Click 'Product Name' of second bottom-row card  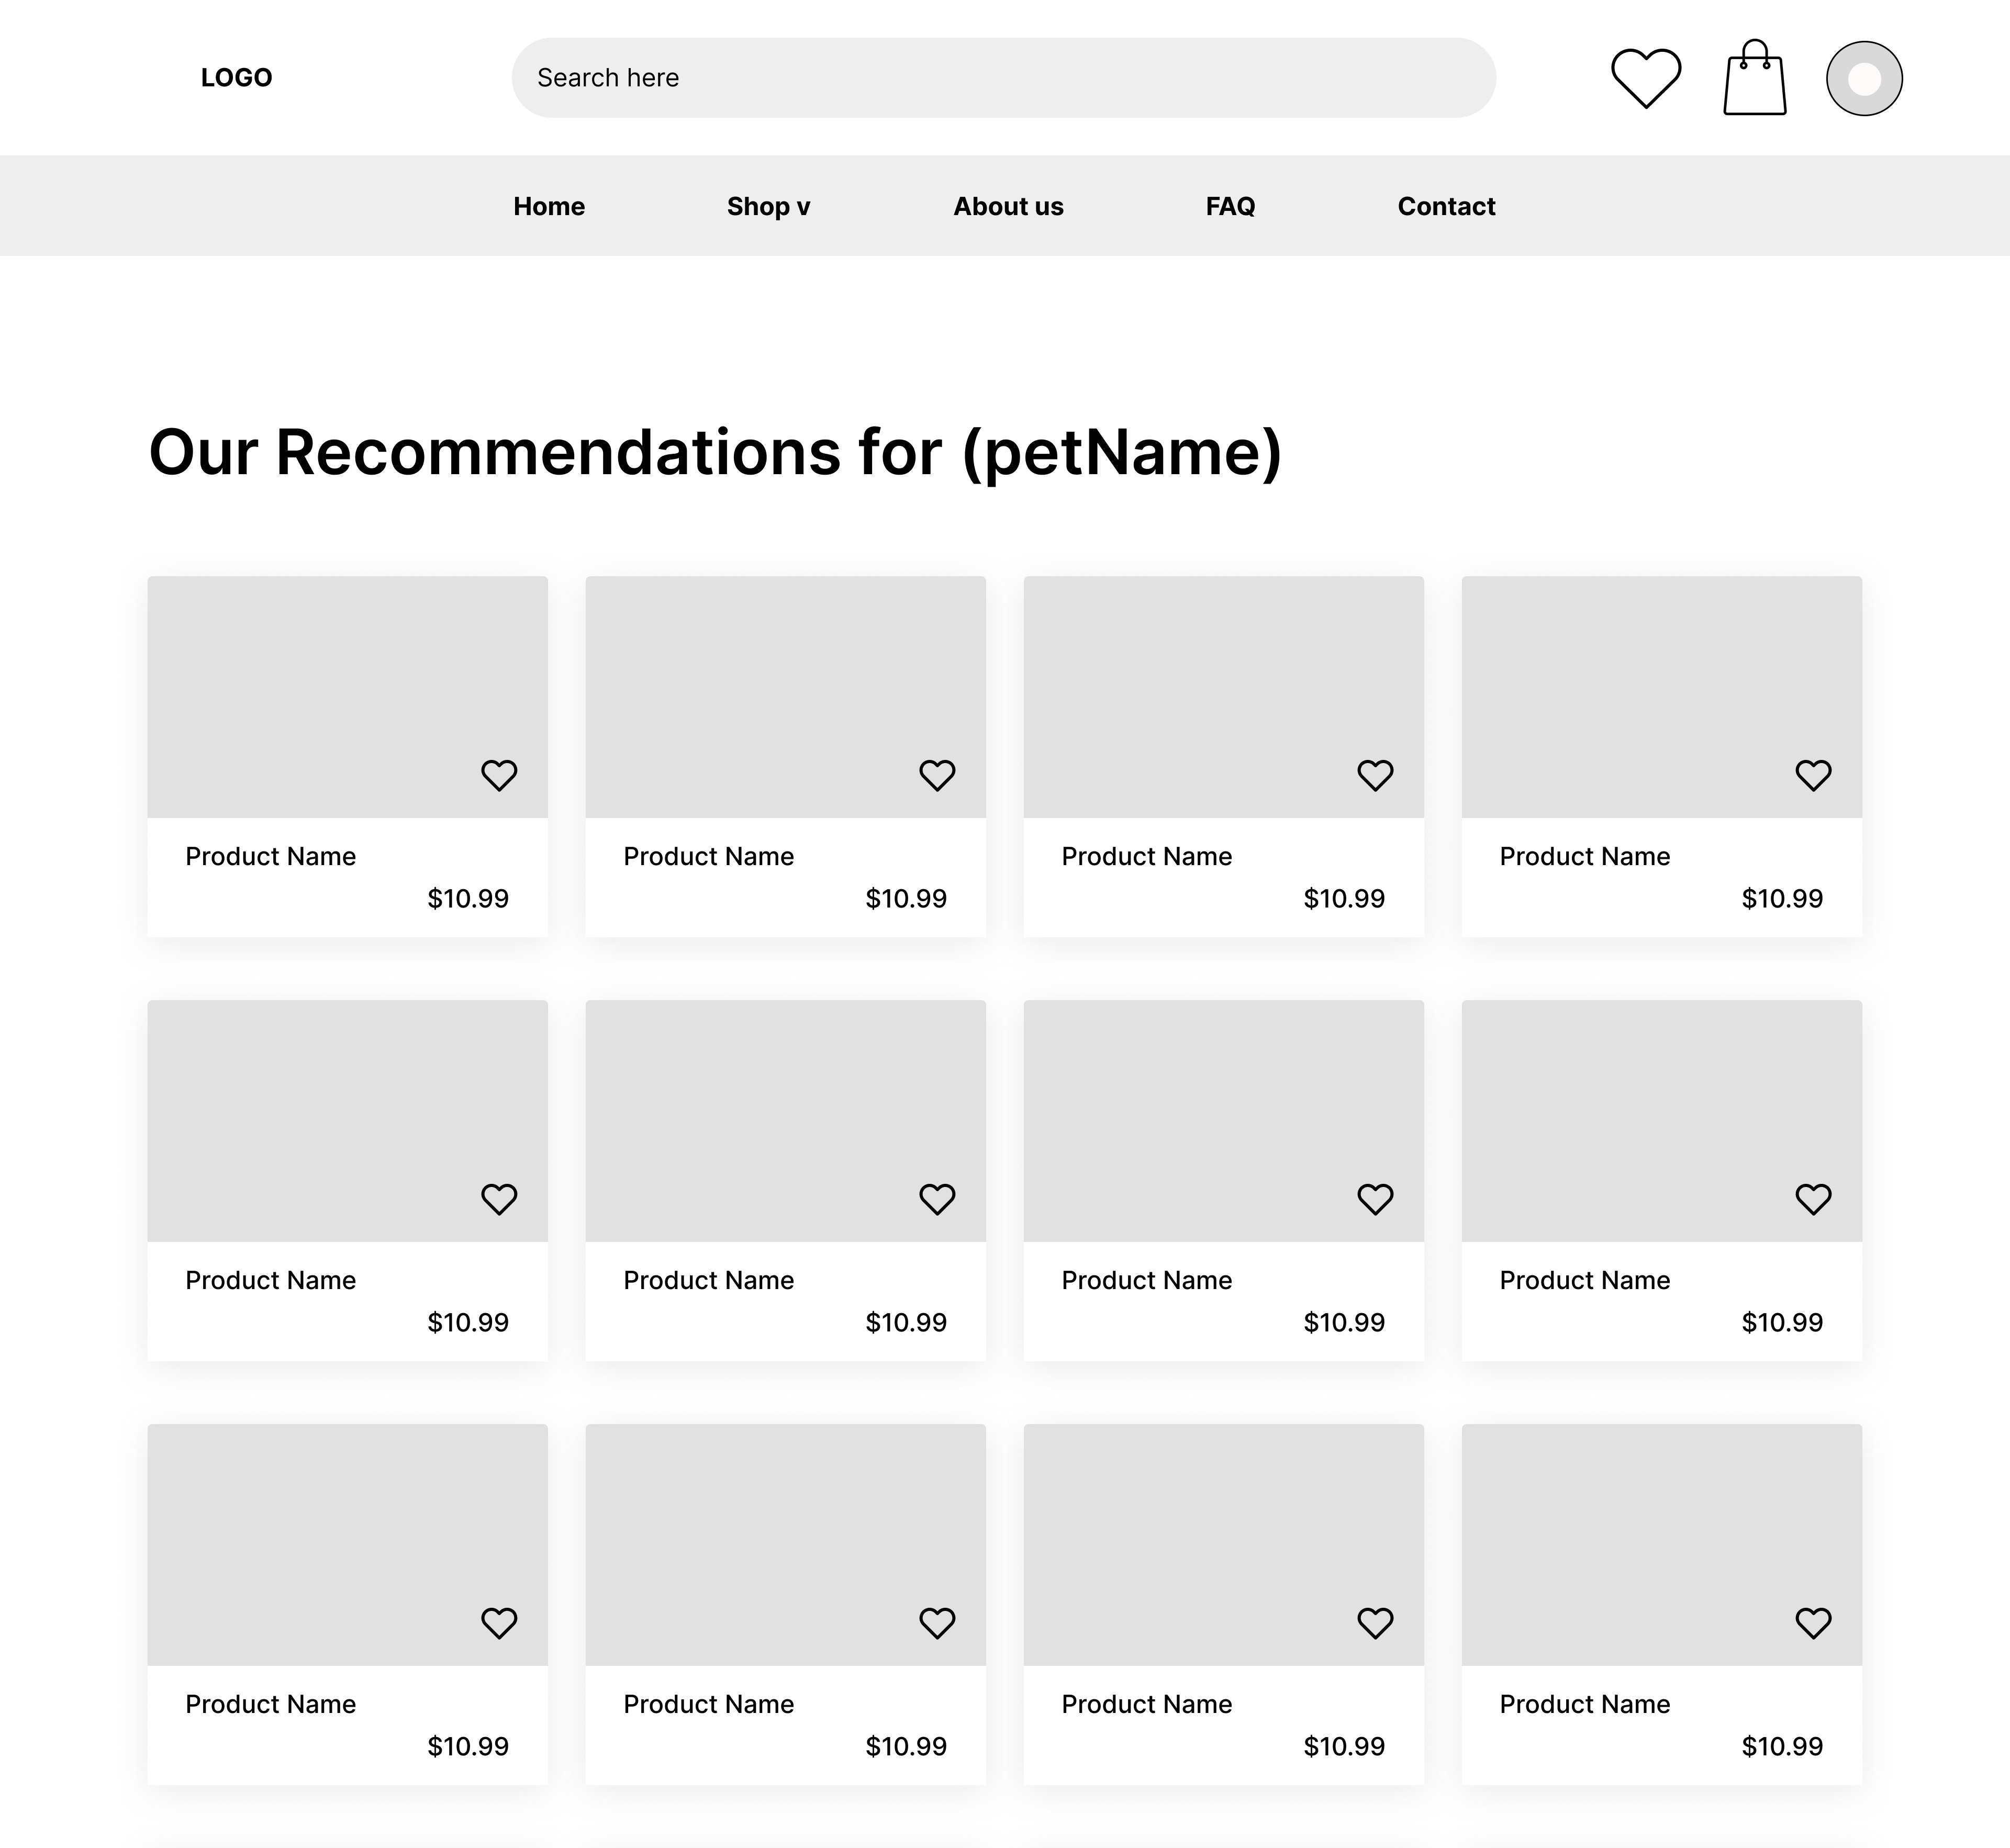pos(709,1704)
